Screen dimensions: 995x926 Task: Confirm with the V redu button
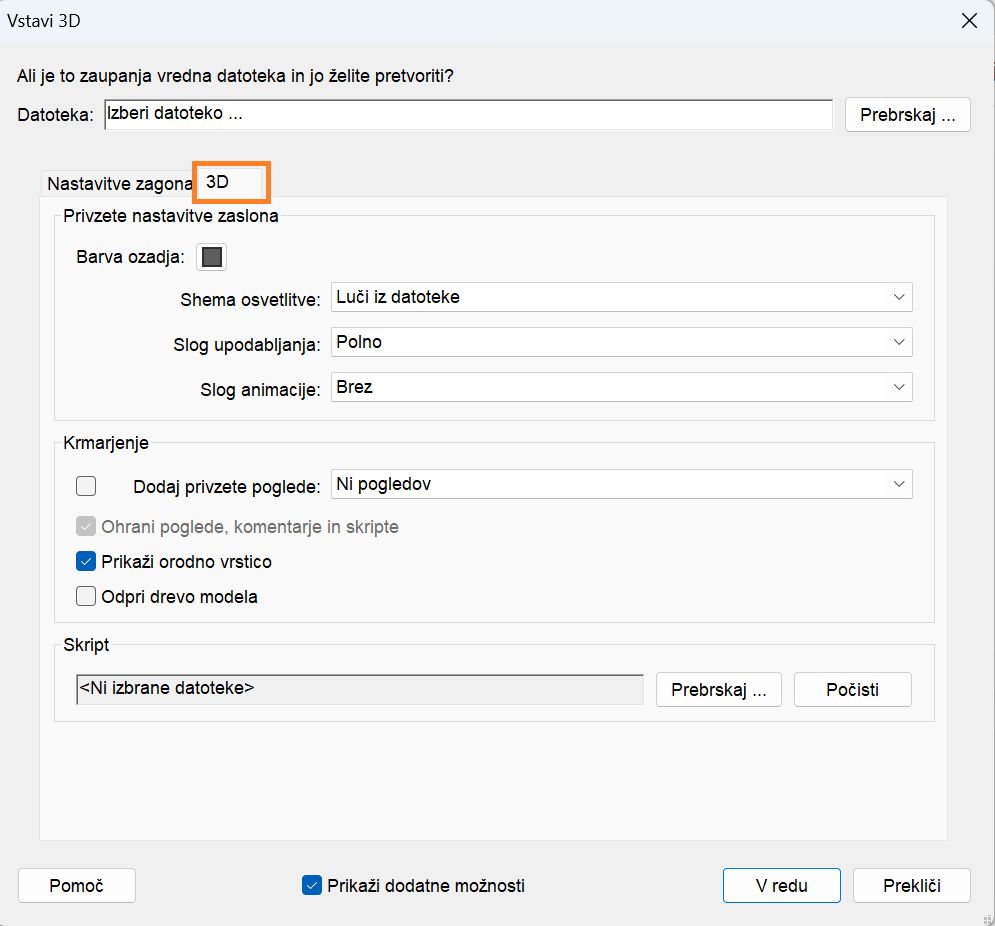tap(782, 885)
